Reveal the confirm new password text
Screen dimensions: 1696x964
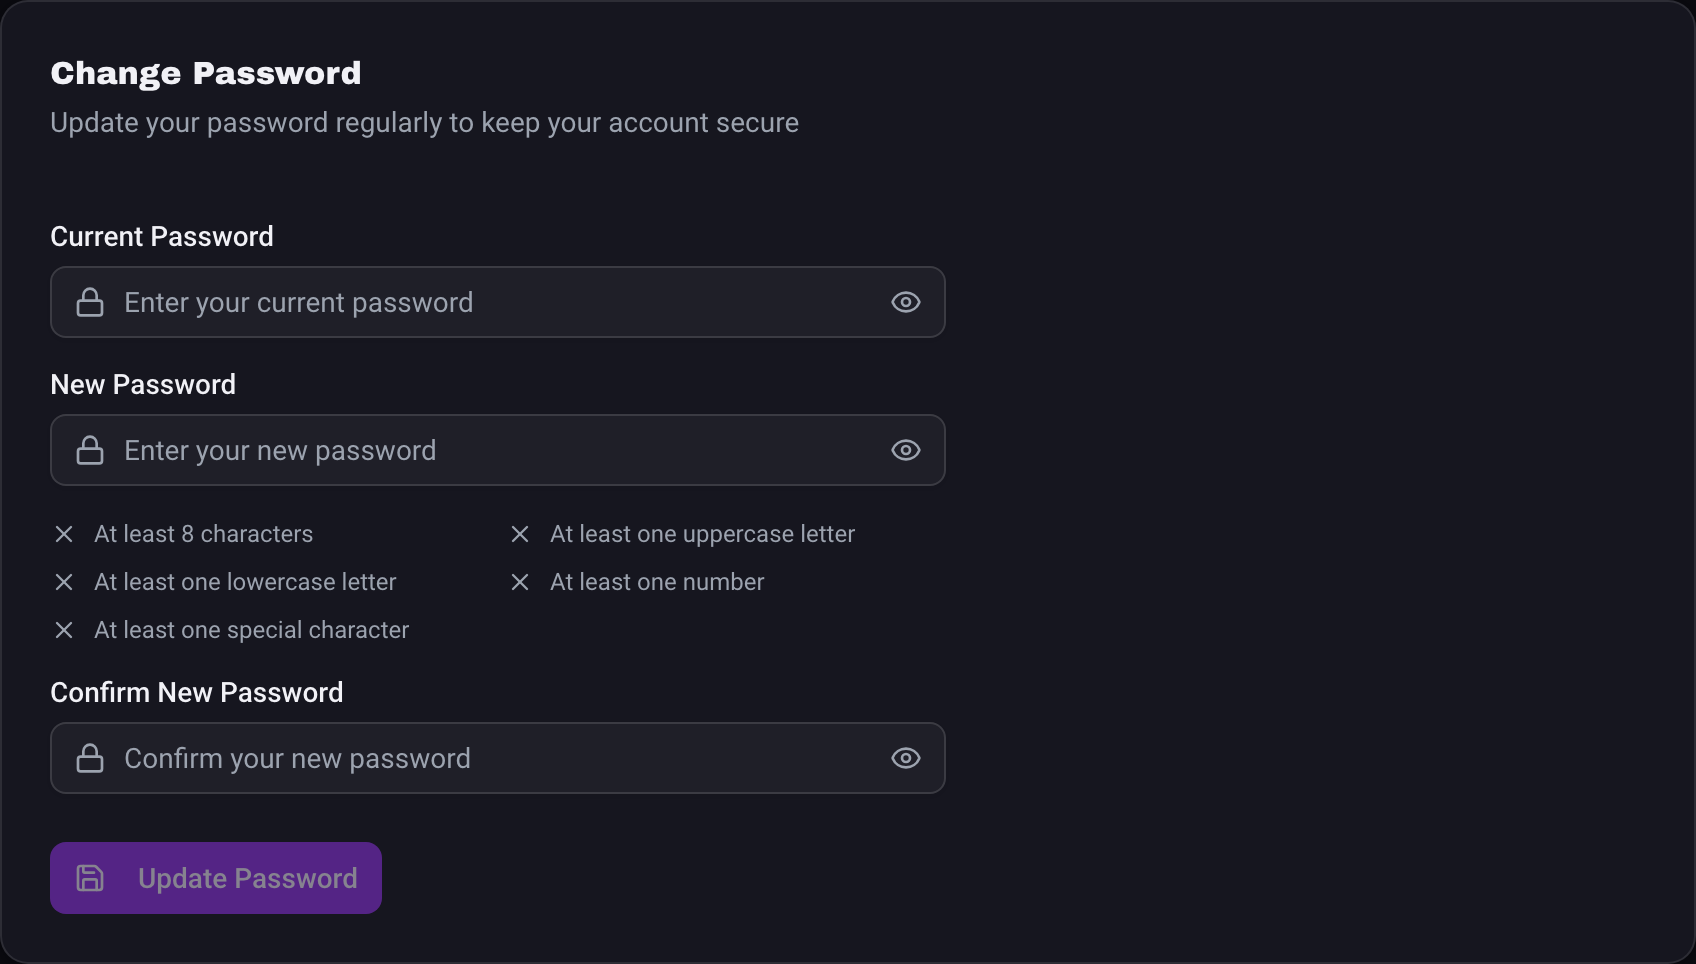tap(906, 758)
